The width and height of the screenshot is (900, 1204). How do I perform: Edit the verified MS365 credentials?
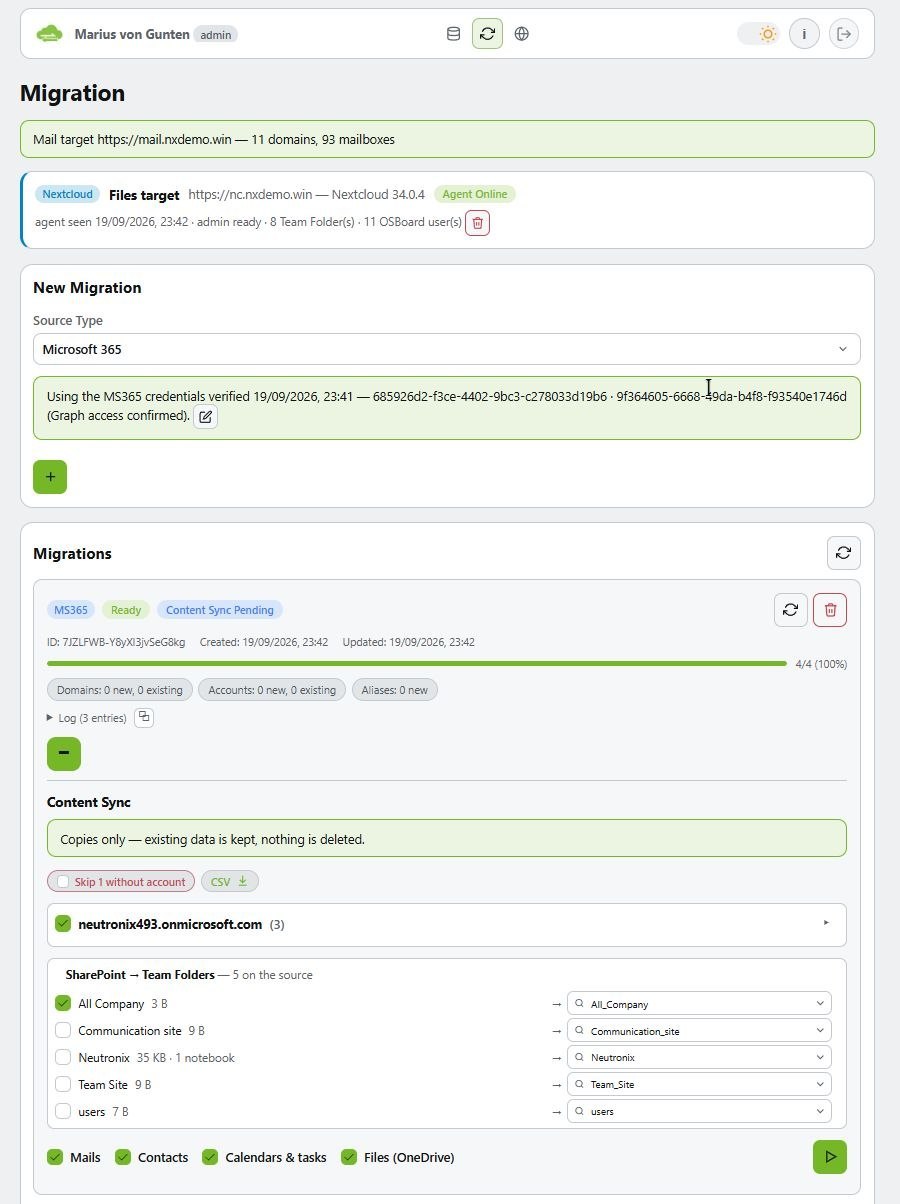(x=205, y=417)
